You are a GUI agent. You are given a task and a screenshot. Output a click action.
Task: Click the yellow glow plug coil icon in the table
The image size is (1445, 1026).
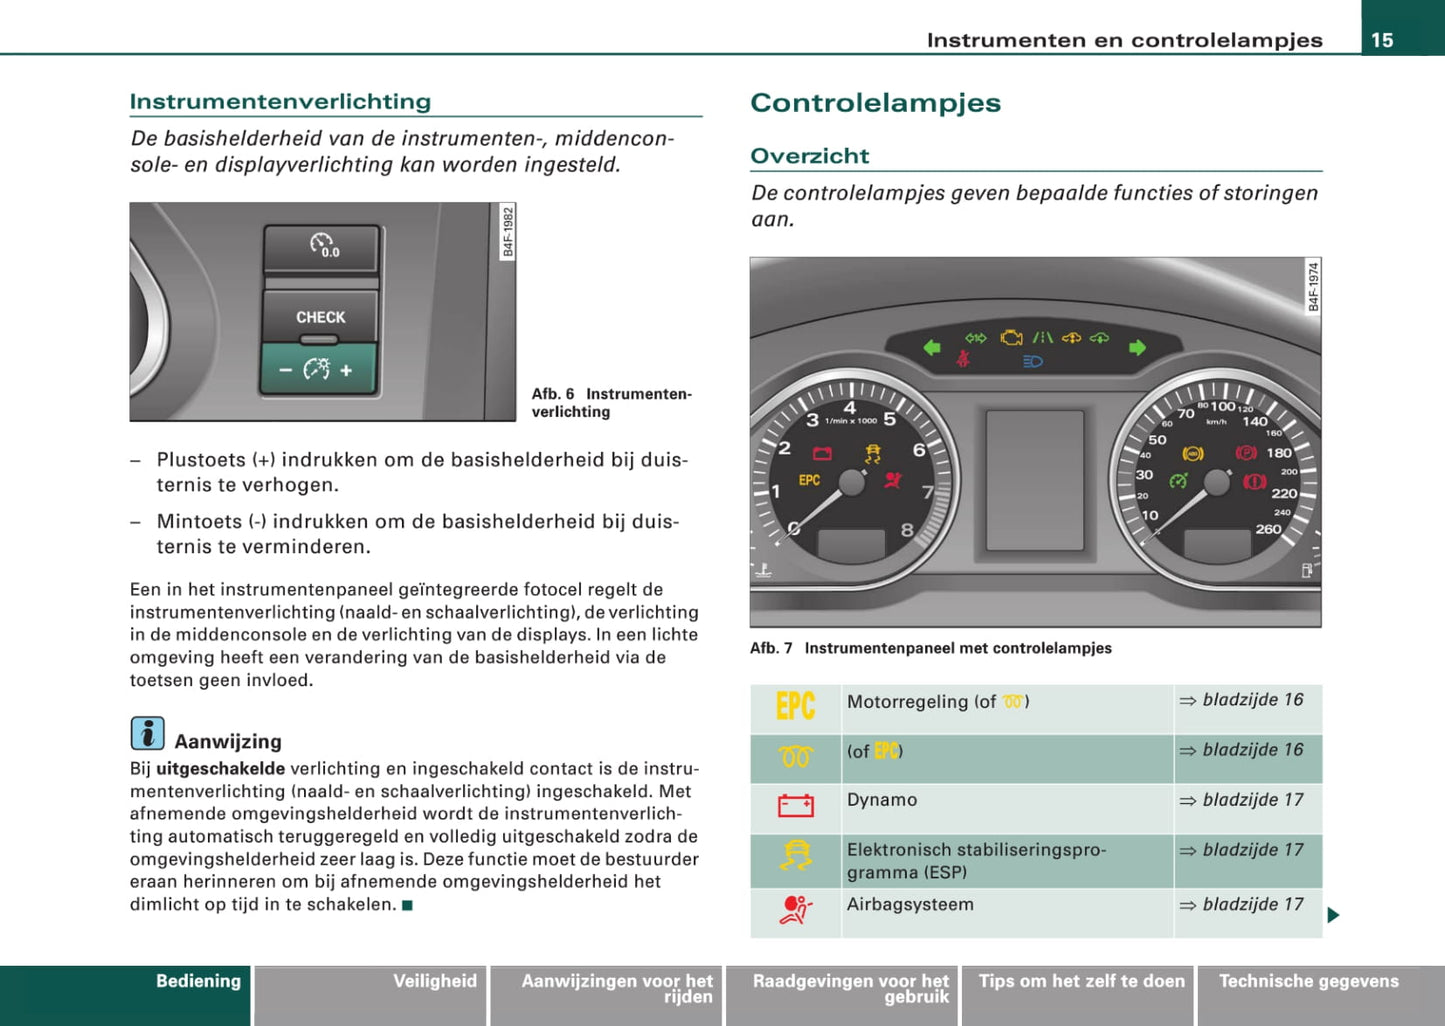[x=795, y=757]
